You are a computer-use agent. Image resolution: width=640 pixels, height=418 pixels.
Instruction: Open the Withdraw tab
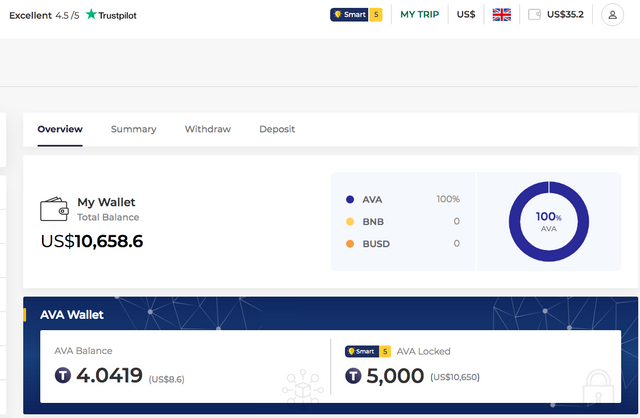[x=207, y=129]
